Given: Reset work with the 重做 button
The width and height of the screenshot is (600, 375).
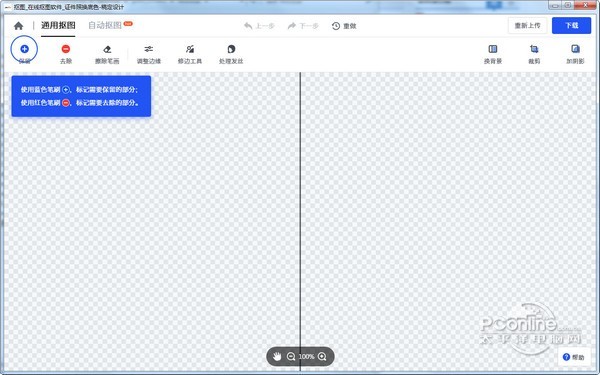Looking at the screenshot, I should point(344,26).
